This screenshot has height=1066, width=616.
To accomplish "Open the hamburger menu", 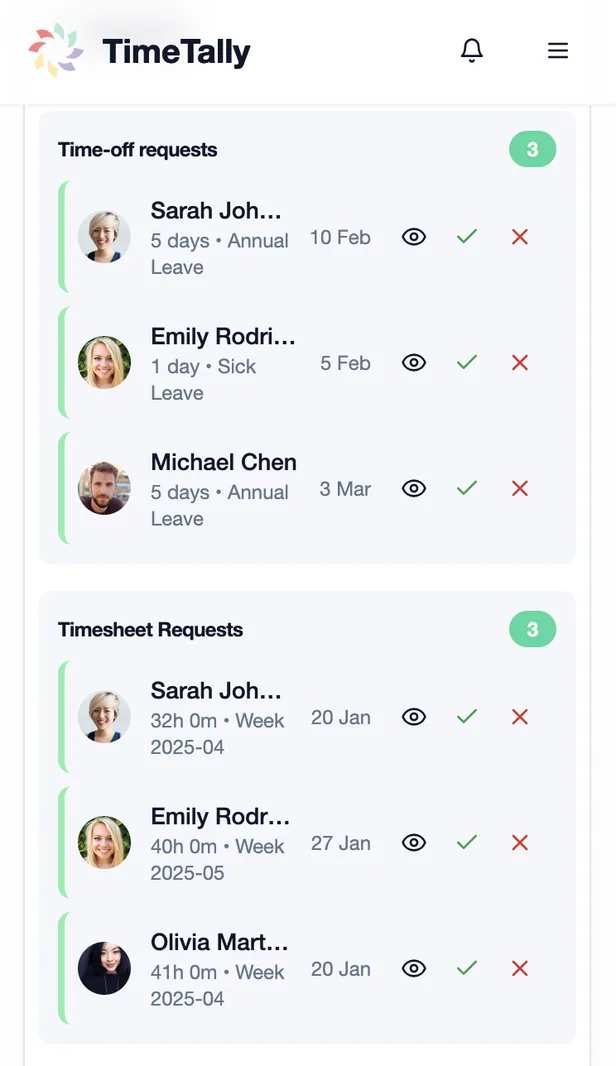I will point(558,51).
